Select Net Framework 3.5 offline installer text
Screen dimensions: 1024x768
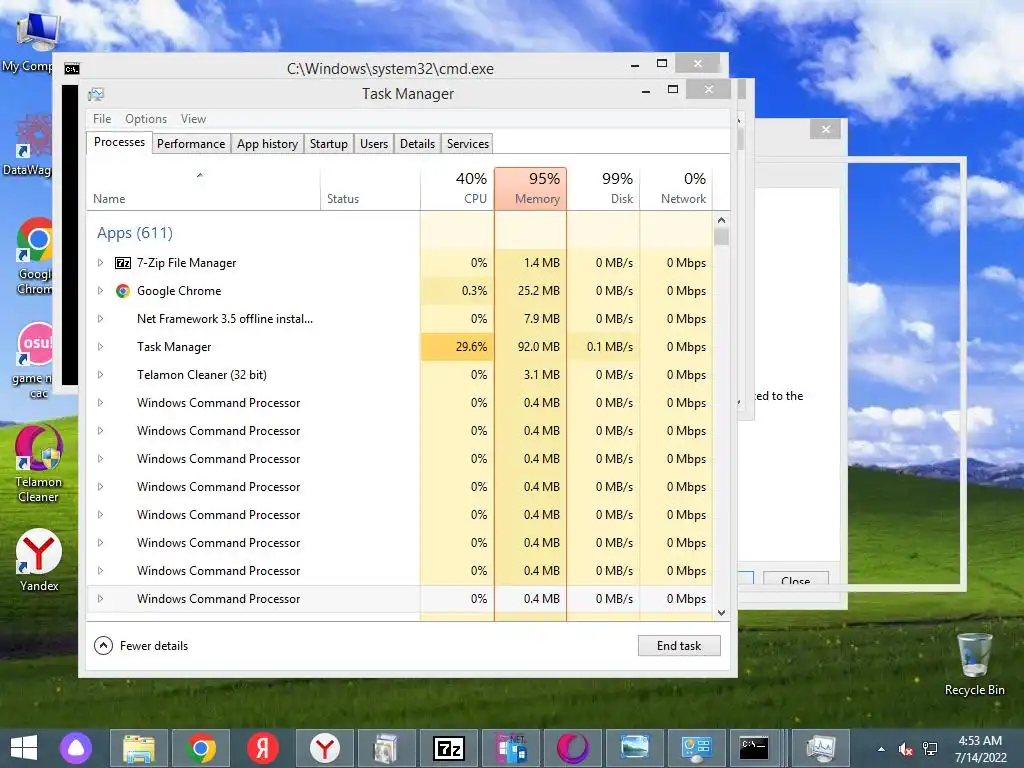[225, 319]
